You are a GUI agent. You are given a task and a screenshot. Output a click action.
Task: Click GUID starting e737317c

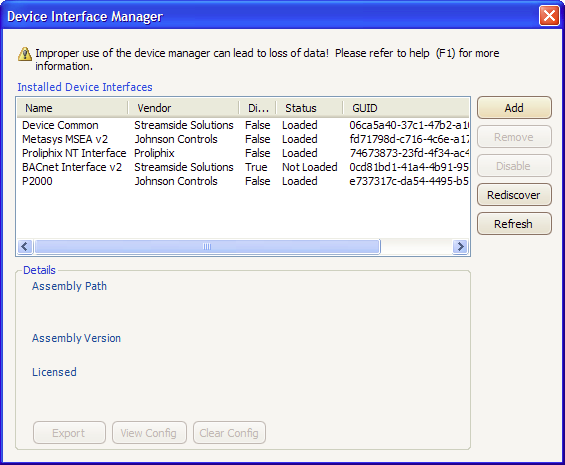point(409,181)
